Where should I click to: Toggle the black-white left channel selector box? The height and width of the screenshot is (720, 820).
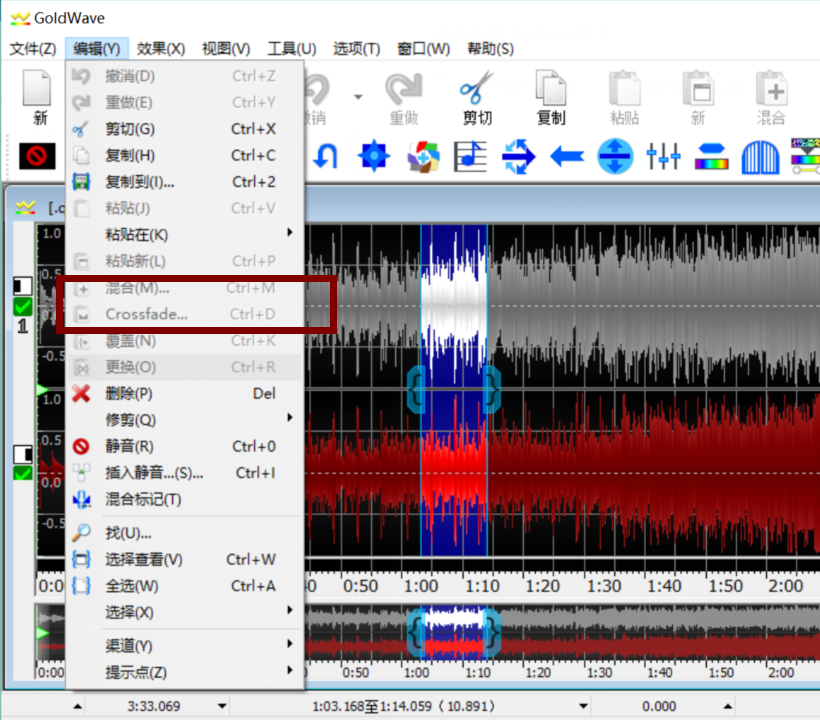point(23,287)
